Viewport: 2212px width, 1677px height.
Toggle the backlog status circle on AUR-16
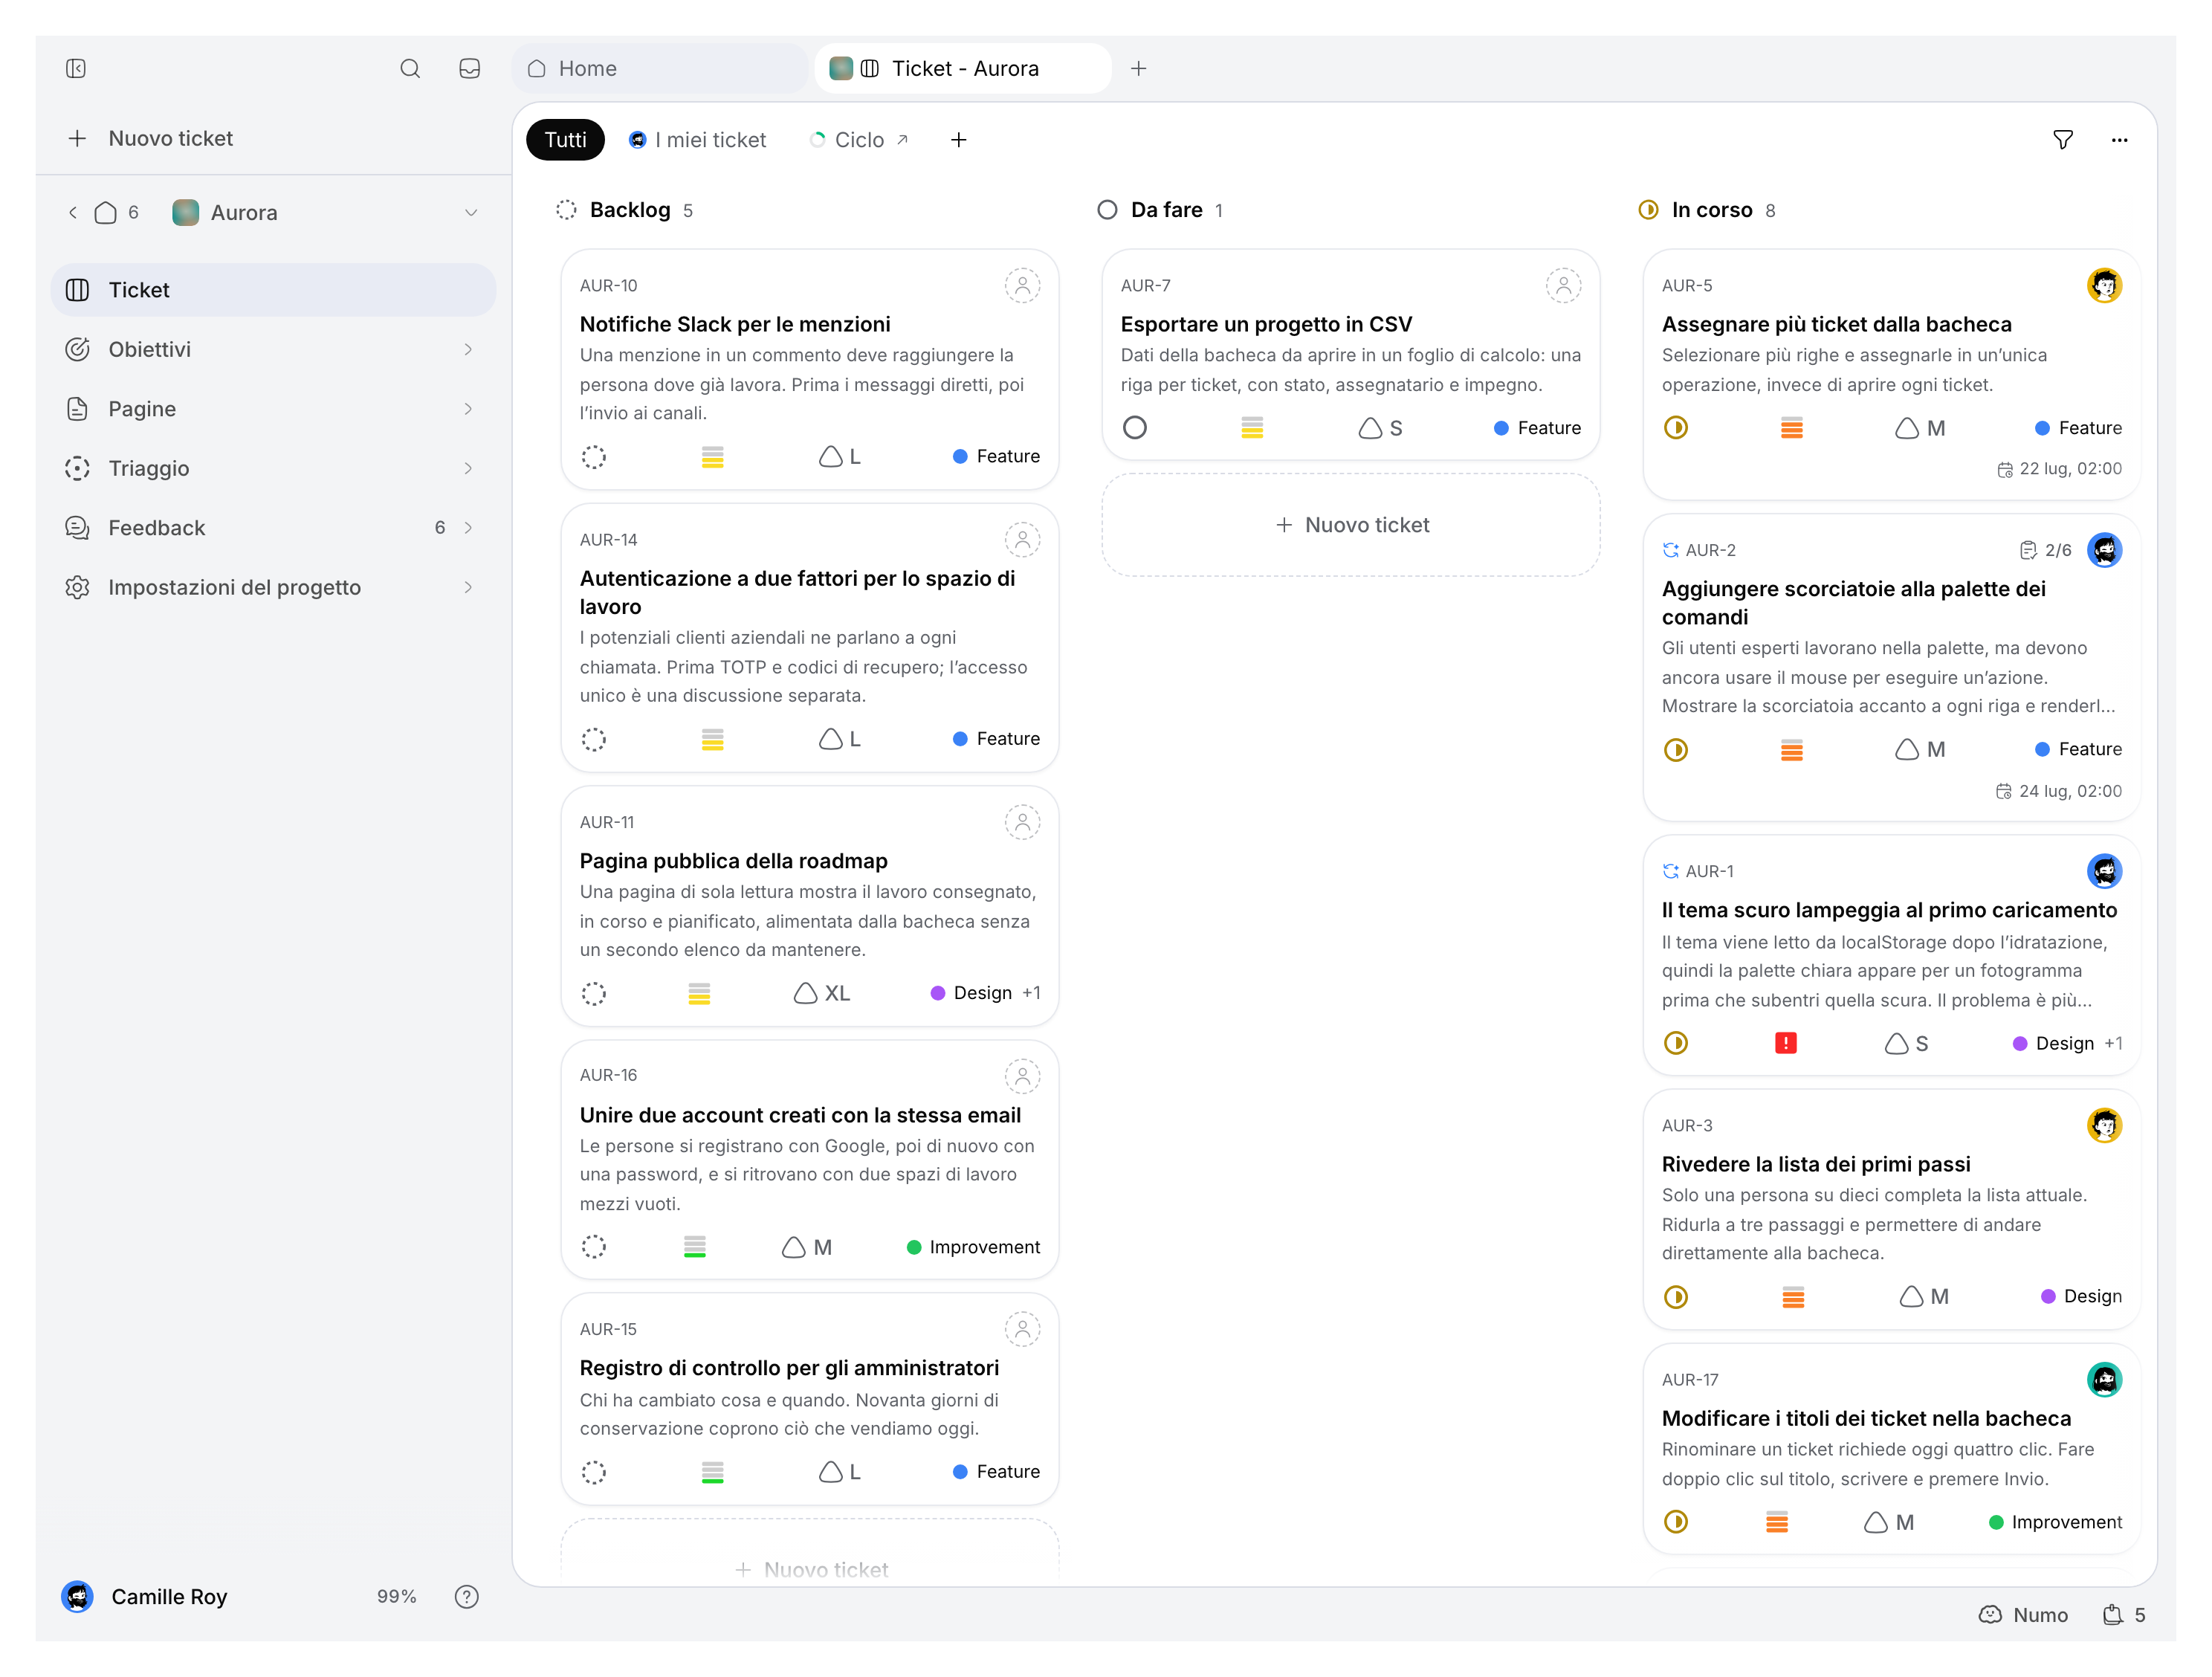[594, 1247]
